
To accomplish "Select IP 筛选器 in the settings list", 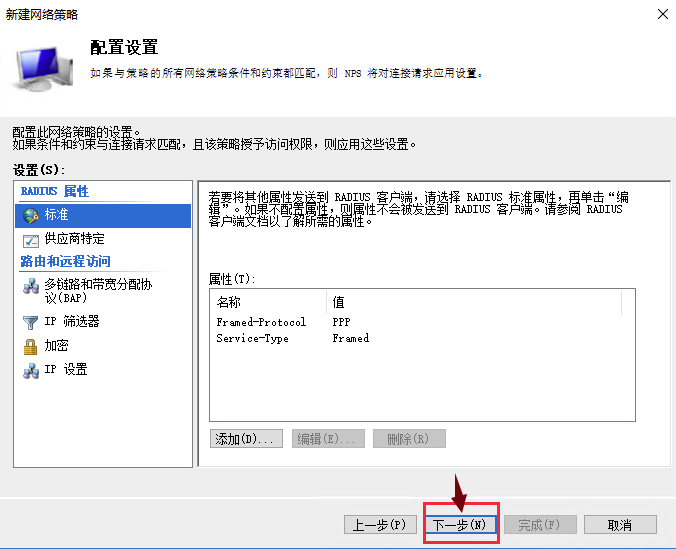I will pyautogui.click(x=72, y=322).
